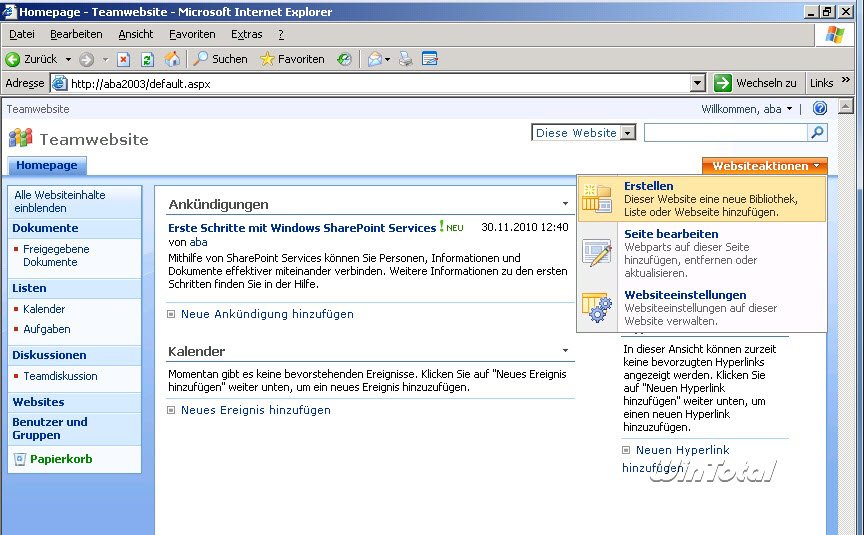Expand the address bar dropdown
This screenshot has height=535, width=864.
(698, 83)
